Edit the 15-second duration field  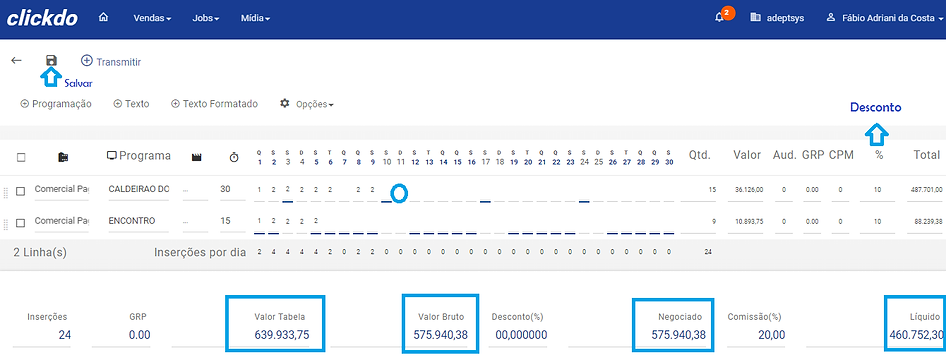pos(232,222)
